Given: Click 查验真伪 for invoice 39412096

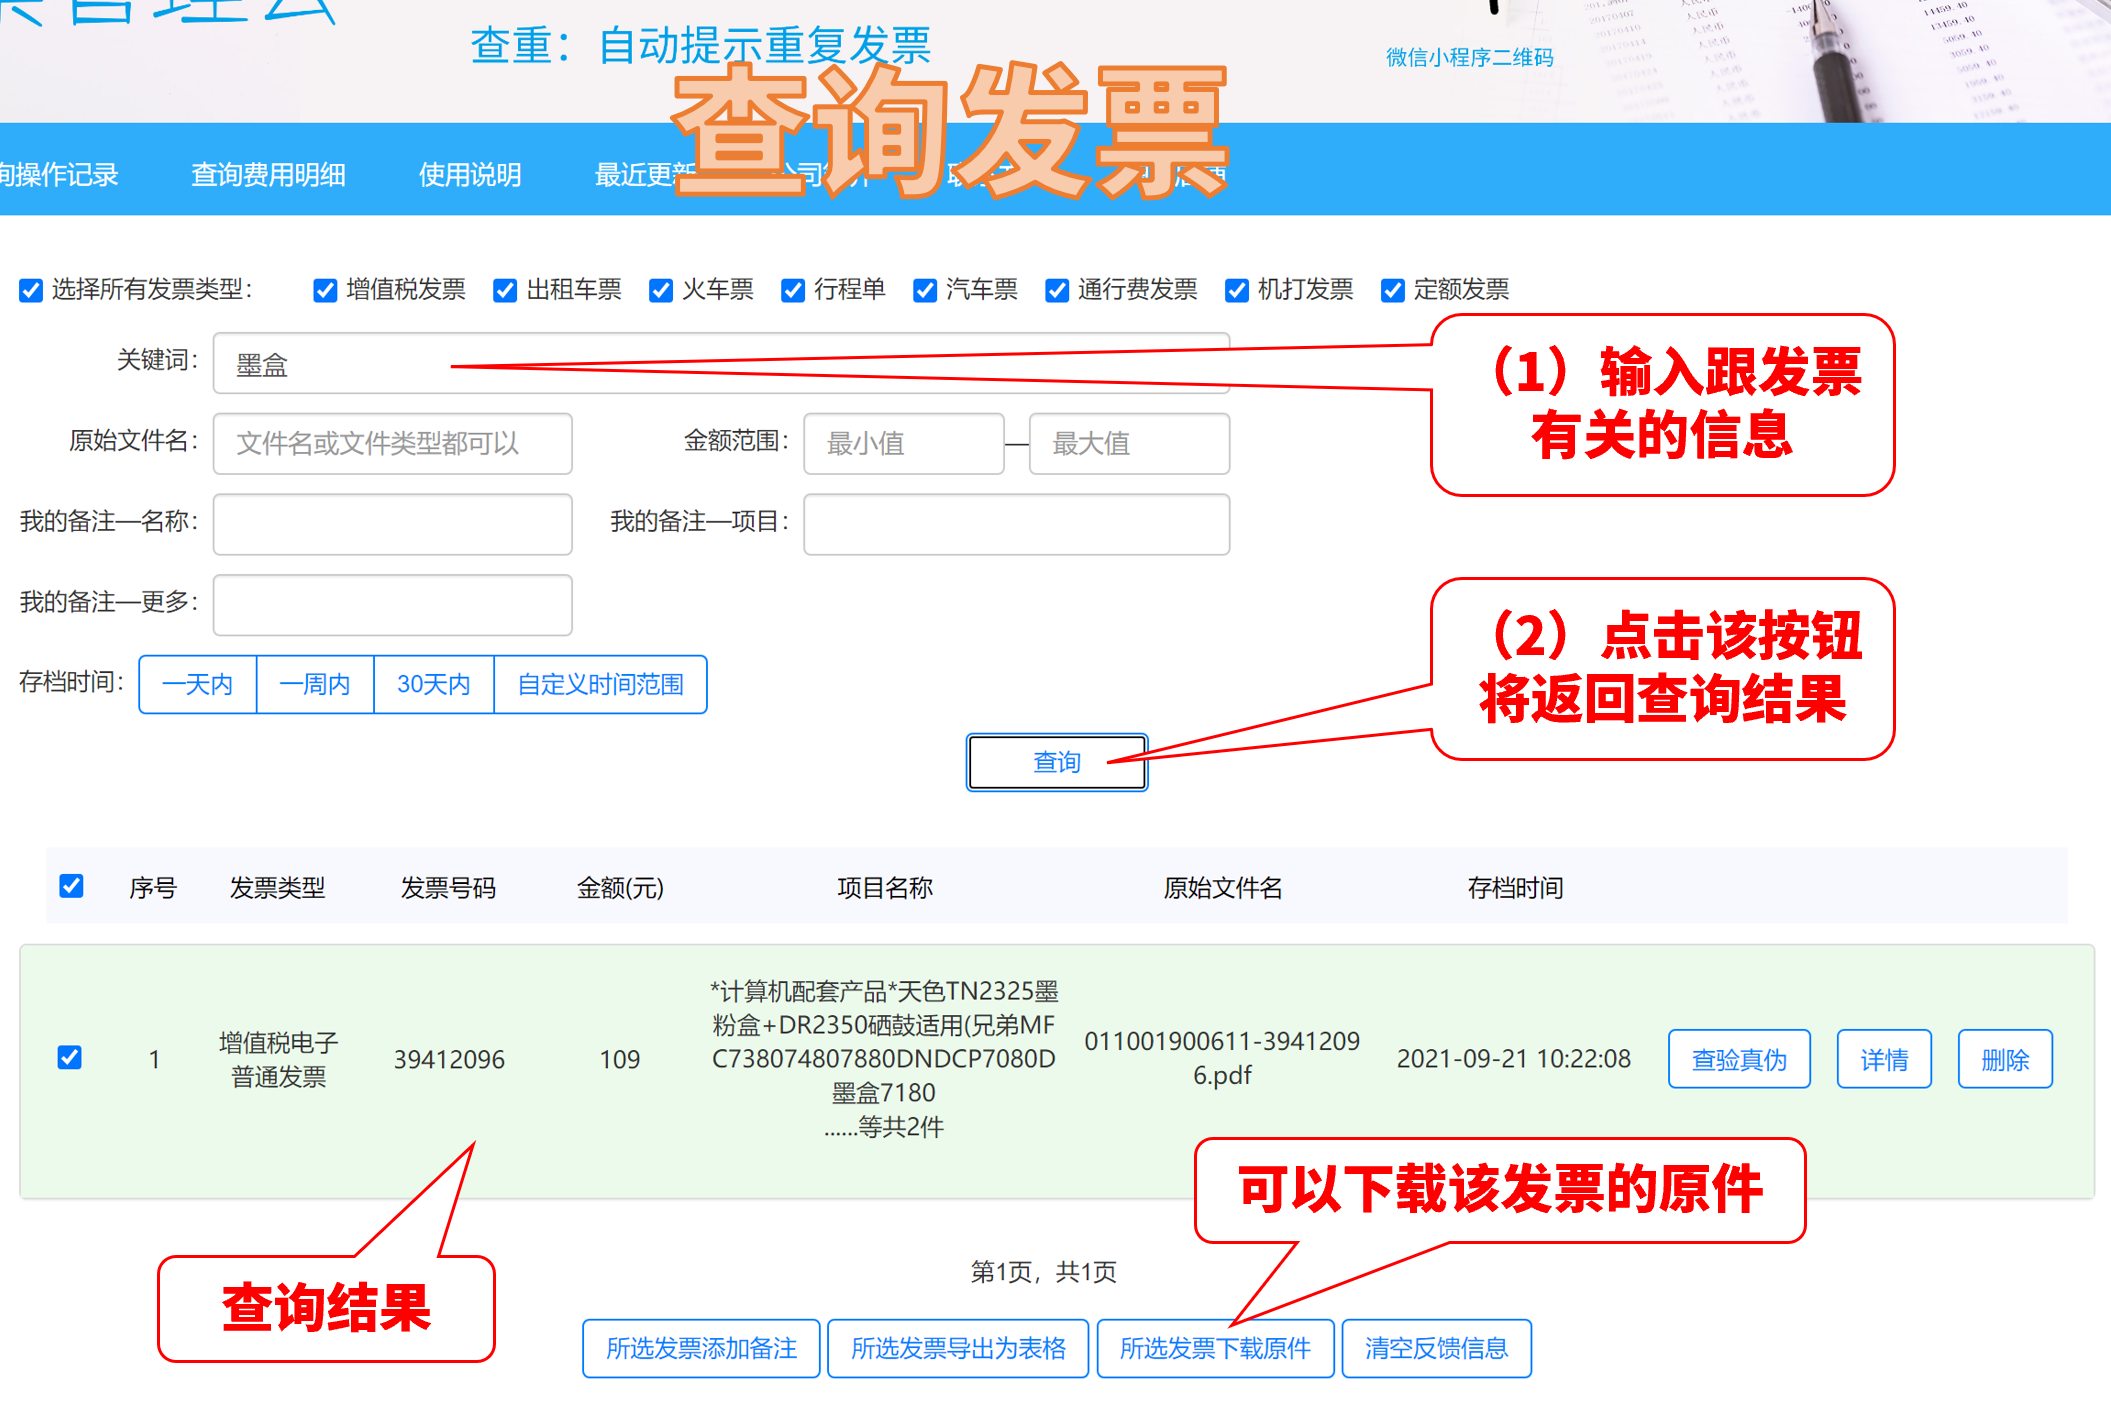Looking at the screenshot, I should coord(1738,1060).
